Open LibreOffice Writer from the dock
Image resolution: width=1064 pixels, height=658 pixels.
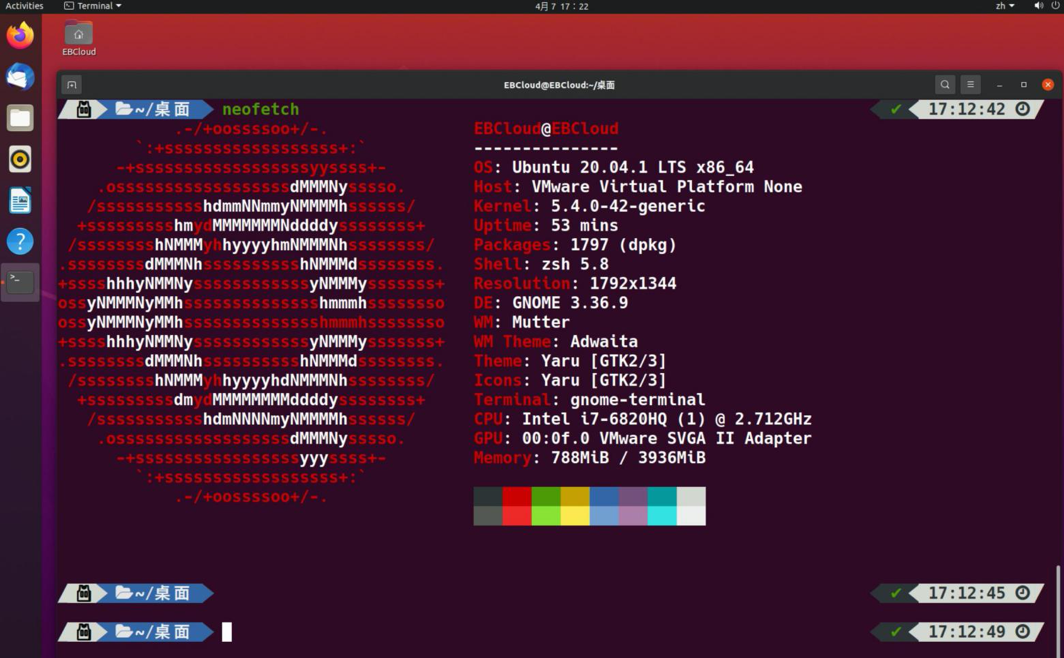click(x=20, y=200)
